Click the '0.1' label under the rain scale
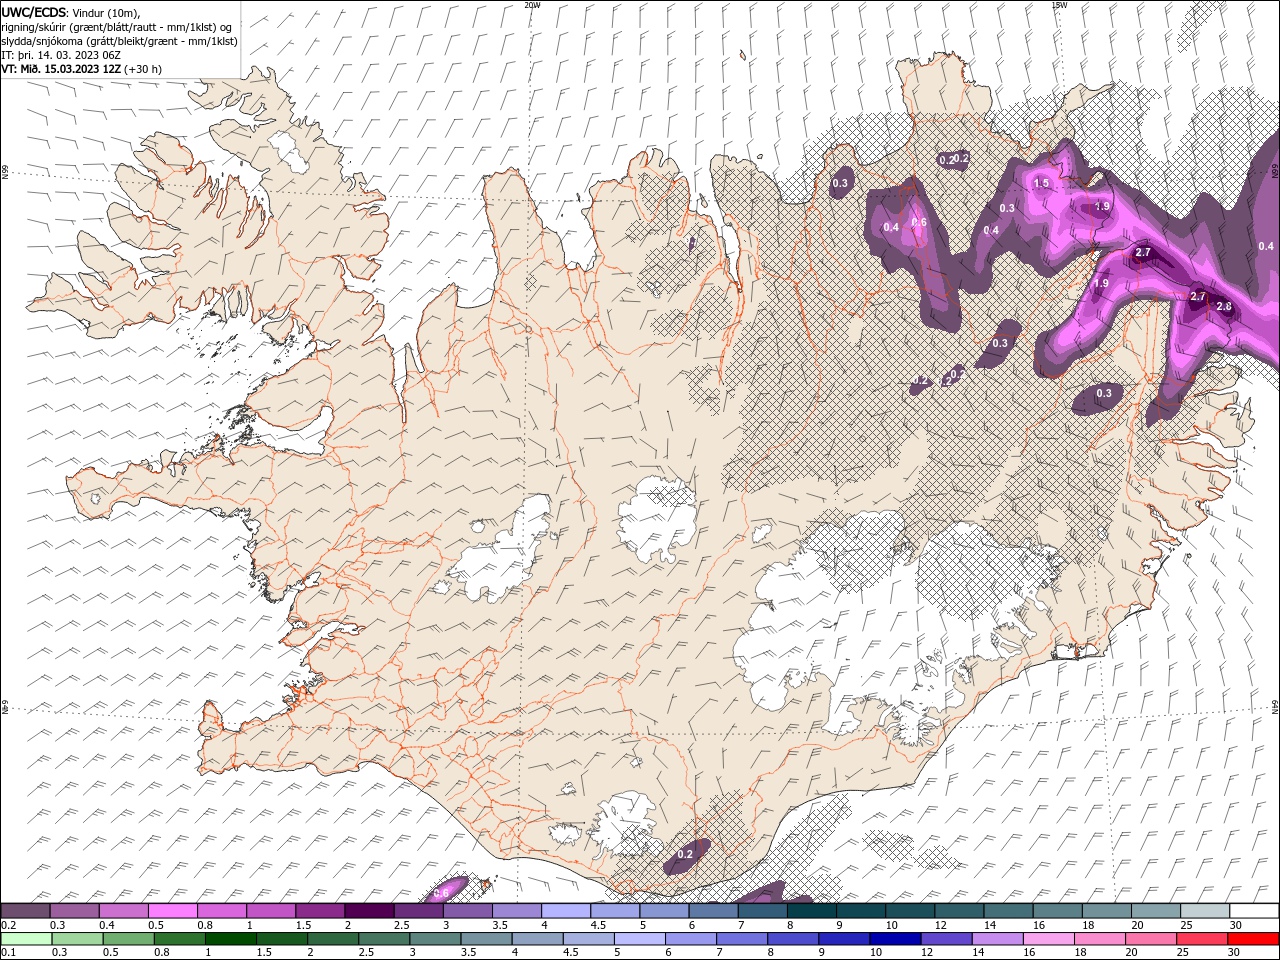Screen dimensions: 1280x960 pyautogui.click(x=6, y=953)
